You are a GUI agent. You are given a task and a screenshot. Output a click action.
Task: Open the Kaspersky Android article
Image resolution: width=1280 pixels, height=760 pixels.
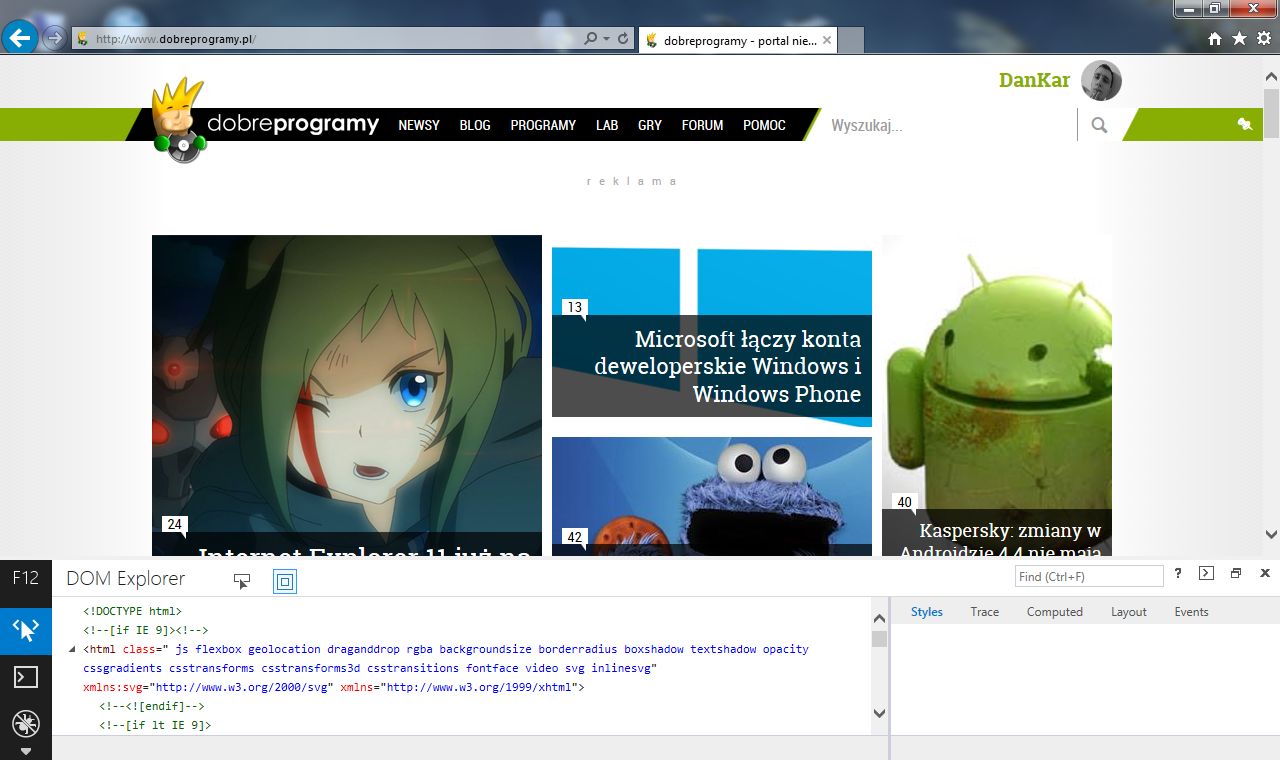997,395
